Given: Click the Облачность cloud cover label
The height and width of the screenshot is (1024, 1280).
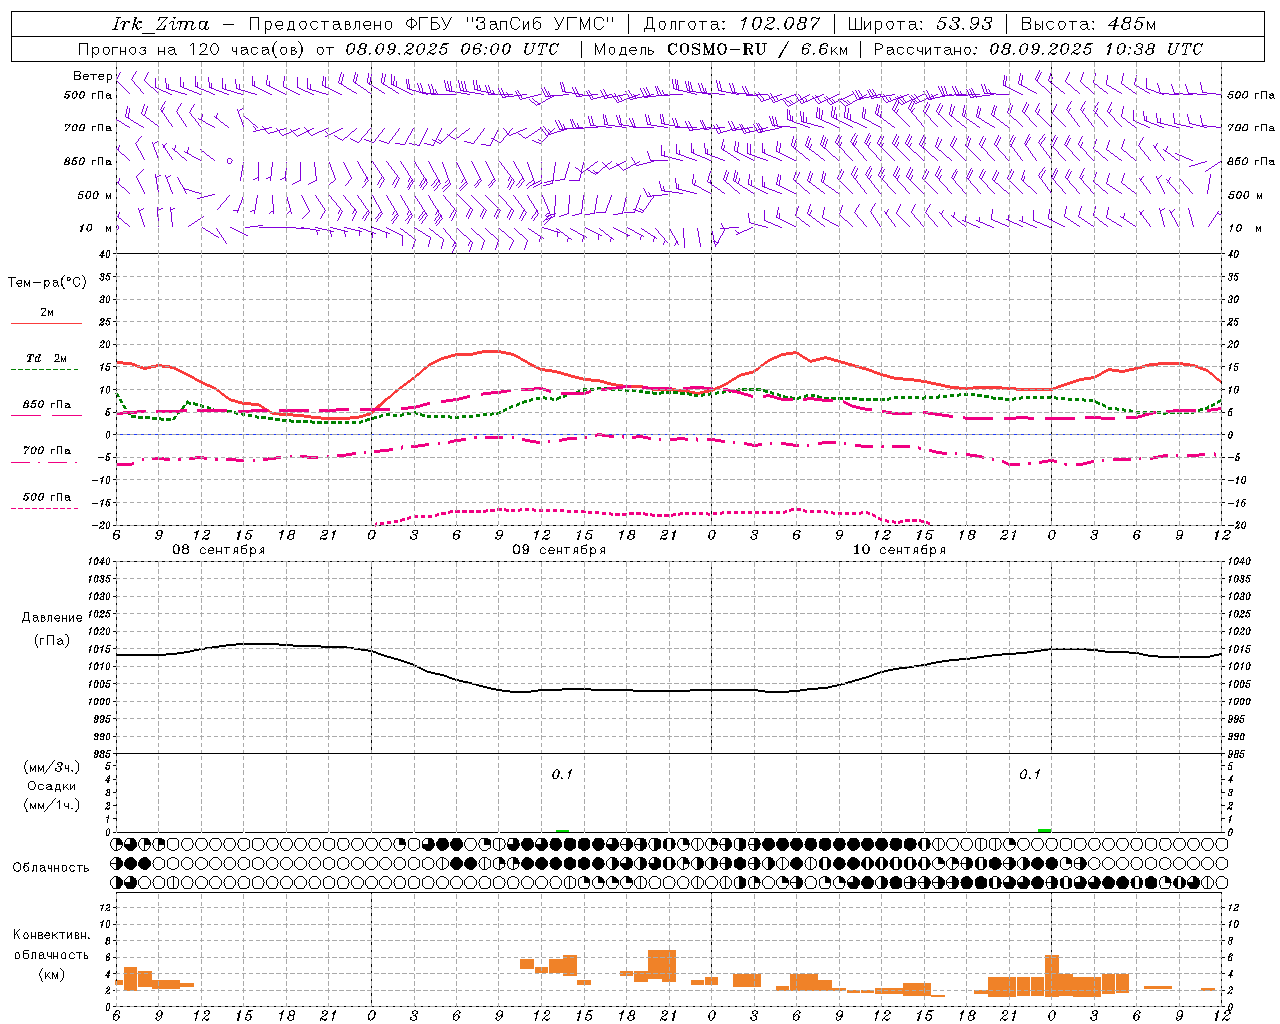Looking at the screenshot, I should pos(51,867).
